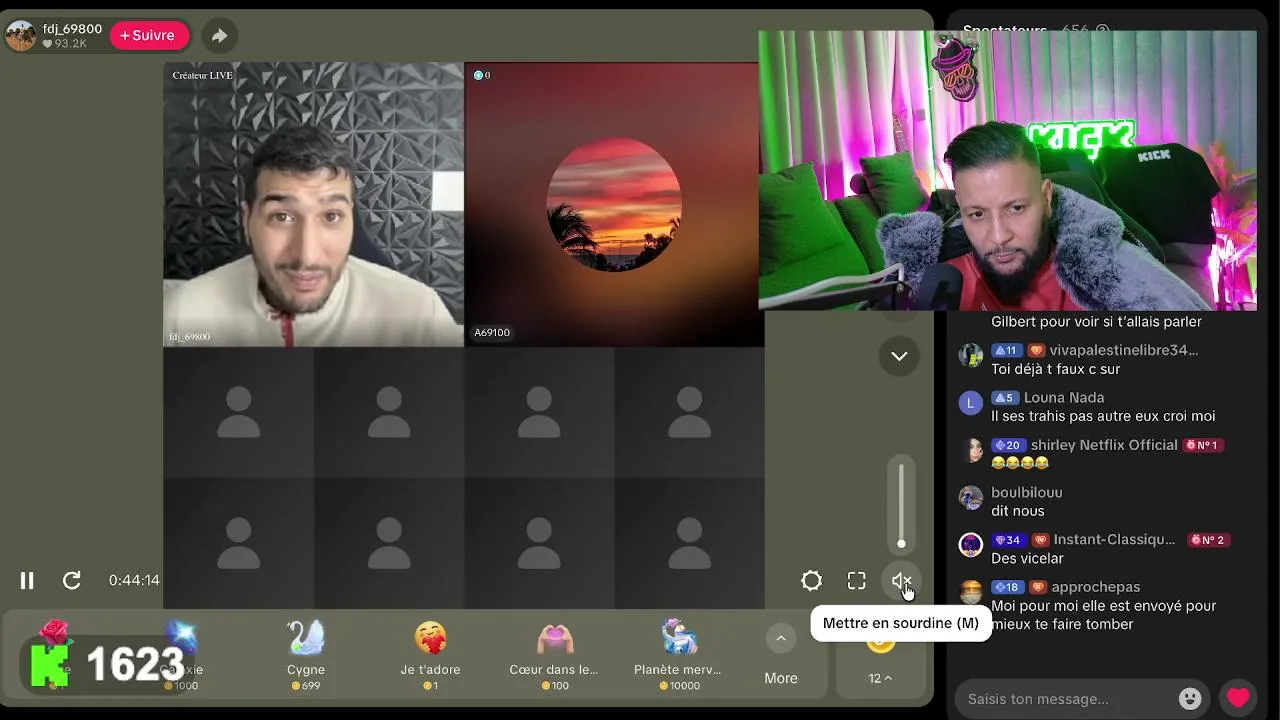
Task: Click approchepas avatar in chat
Action: coord(971,592)
